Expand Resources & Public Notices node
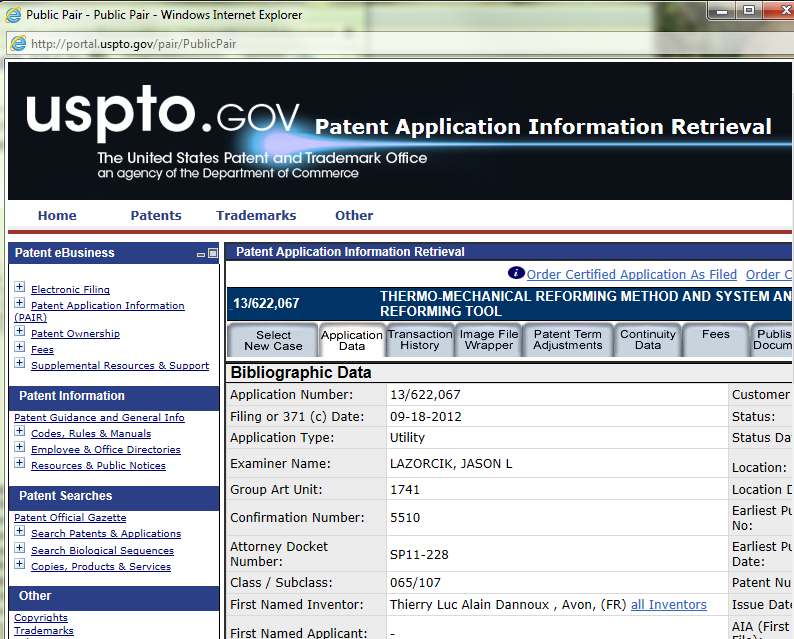794x639 pixels. [19, 463]
